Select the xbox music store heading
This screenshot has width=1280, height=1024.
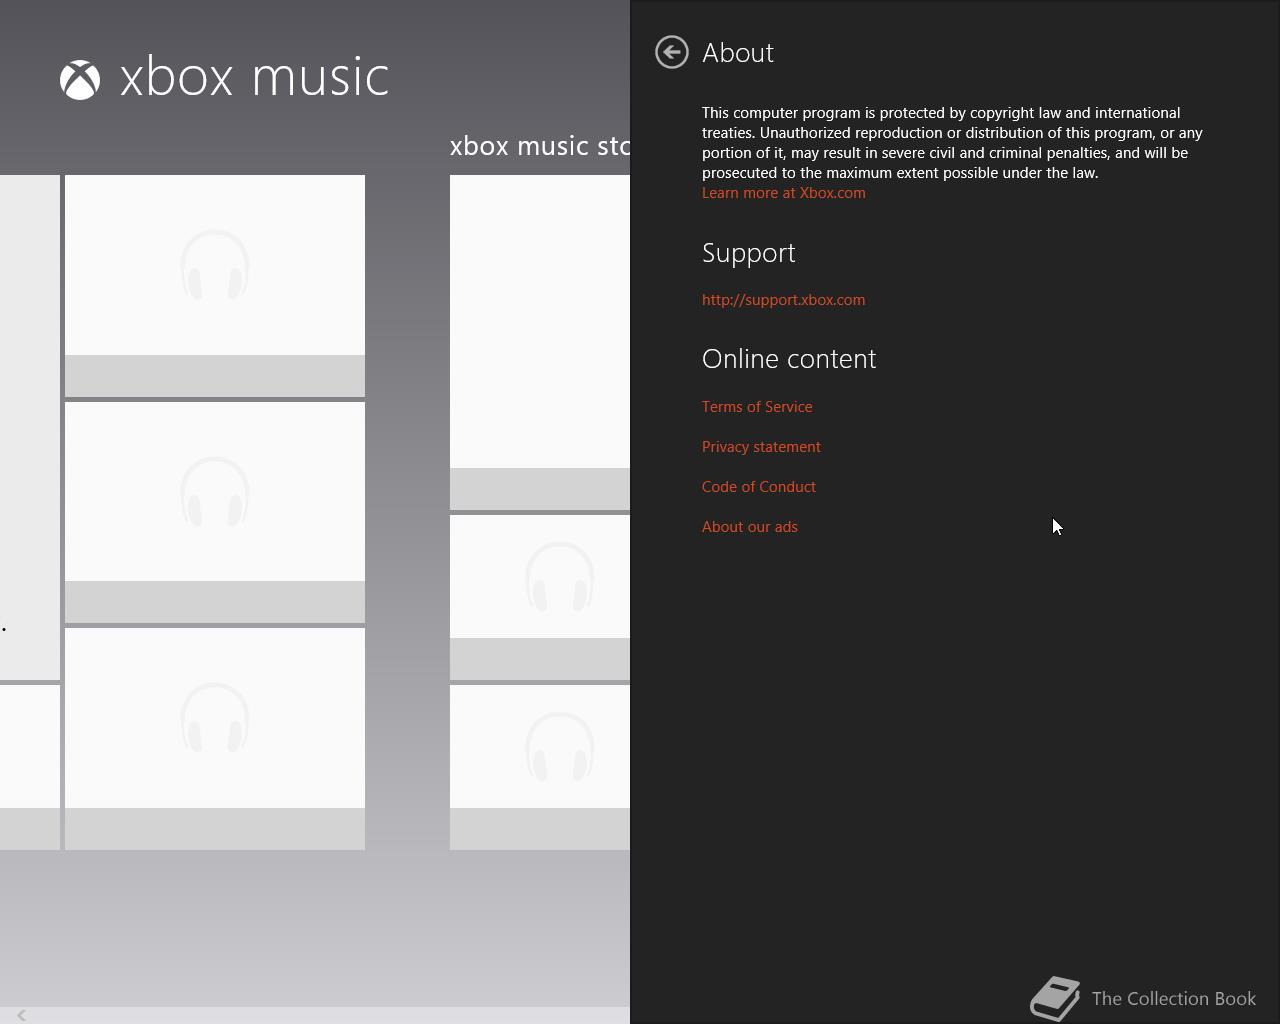tap(540, 146)
